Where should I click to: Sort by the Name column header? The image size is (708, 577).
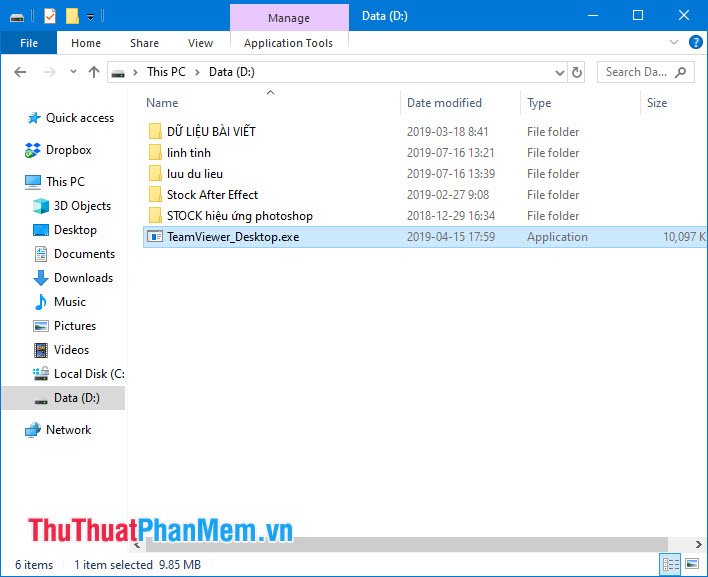pyautogui.click(x=271, y=103)
